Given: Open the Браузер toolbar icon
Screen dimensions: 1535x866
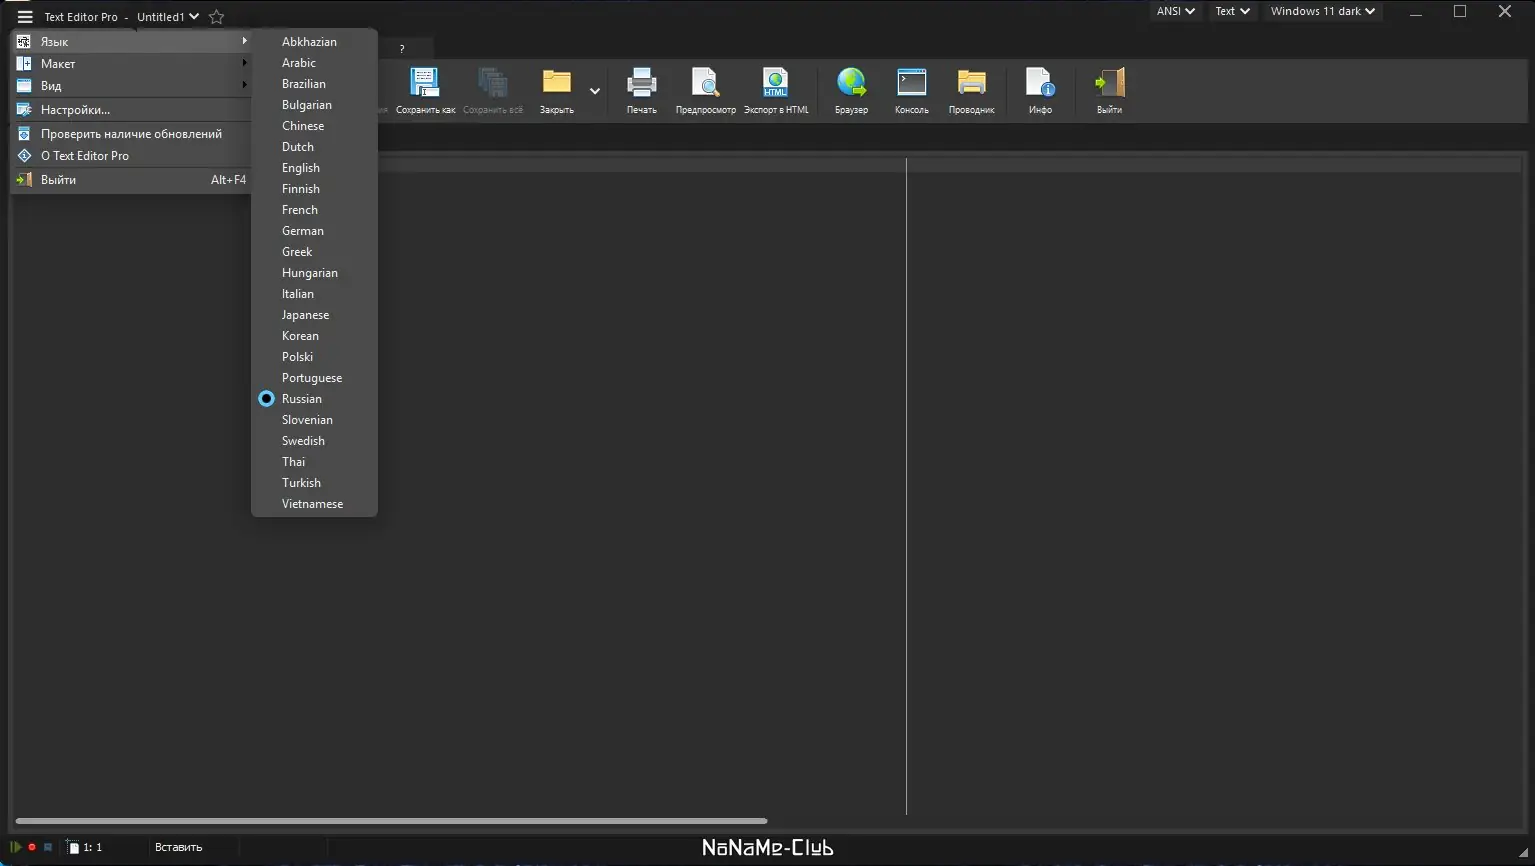Looking at the screenshot, I should click(x=852, y=91).
